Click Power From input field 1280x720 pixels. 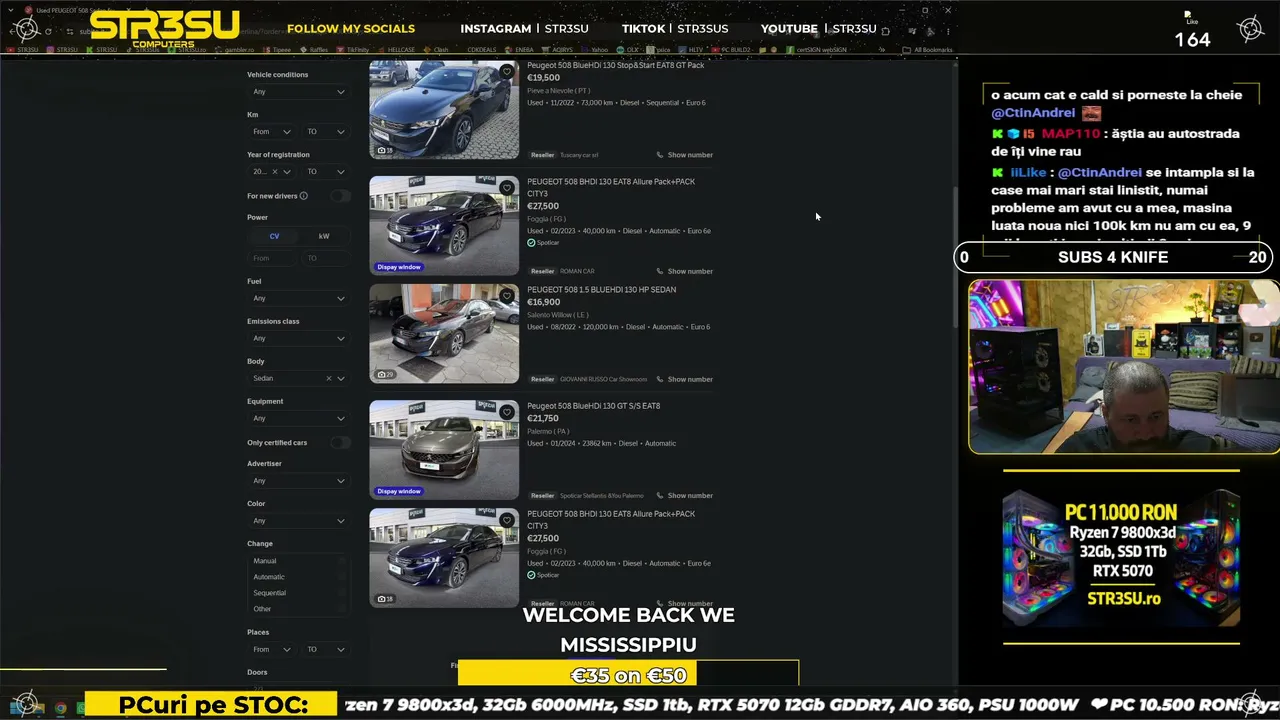click(273, 258)
